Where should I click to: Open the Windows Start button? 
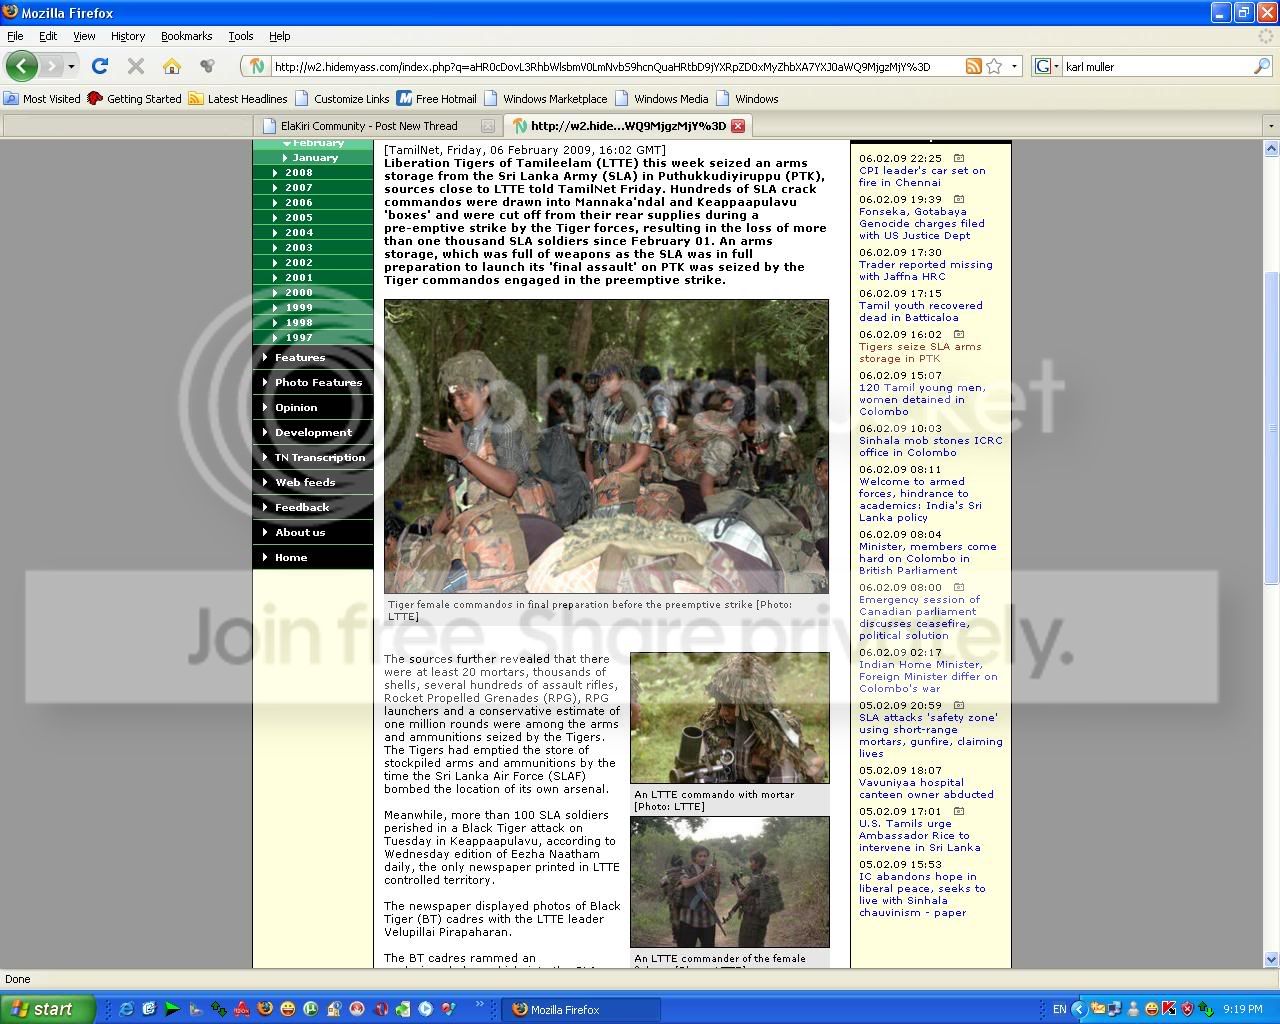click(47, 1009)
